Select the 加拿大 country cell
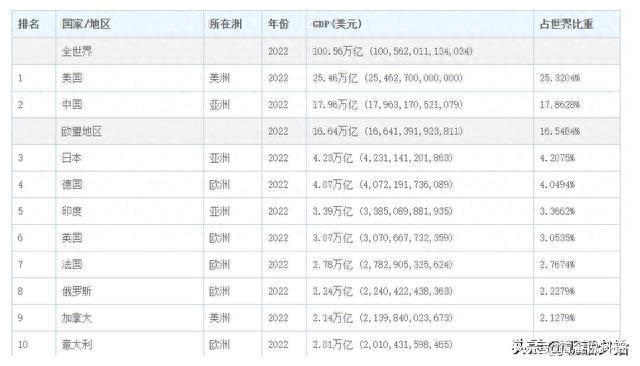This screenshot has width=640, height=366. pyautogui.click(x=77, y=318)
